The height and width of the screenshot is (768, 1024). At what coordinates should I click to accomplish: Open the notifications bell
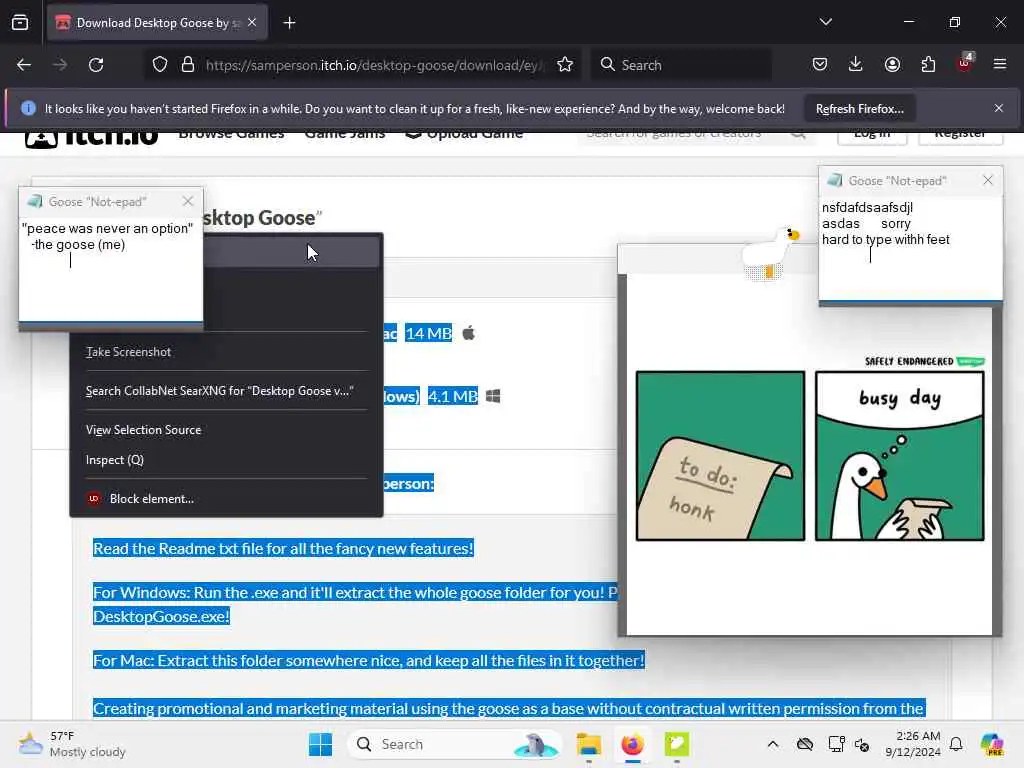click(956, 744)
